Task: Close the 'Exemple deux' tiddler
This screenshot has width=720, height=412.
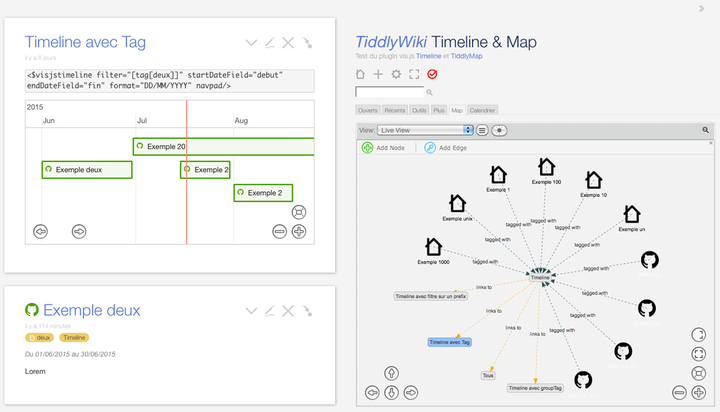Action: (288, 311)
